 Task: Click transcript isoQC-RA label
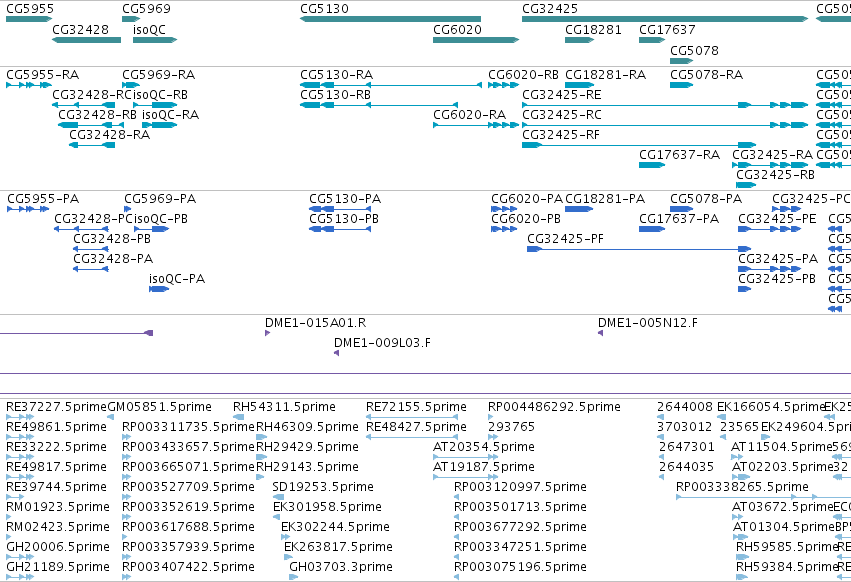(x=170, y=115)
